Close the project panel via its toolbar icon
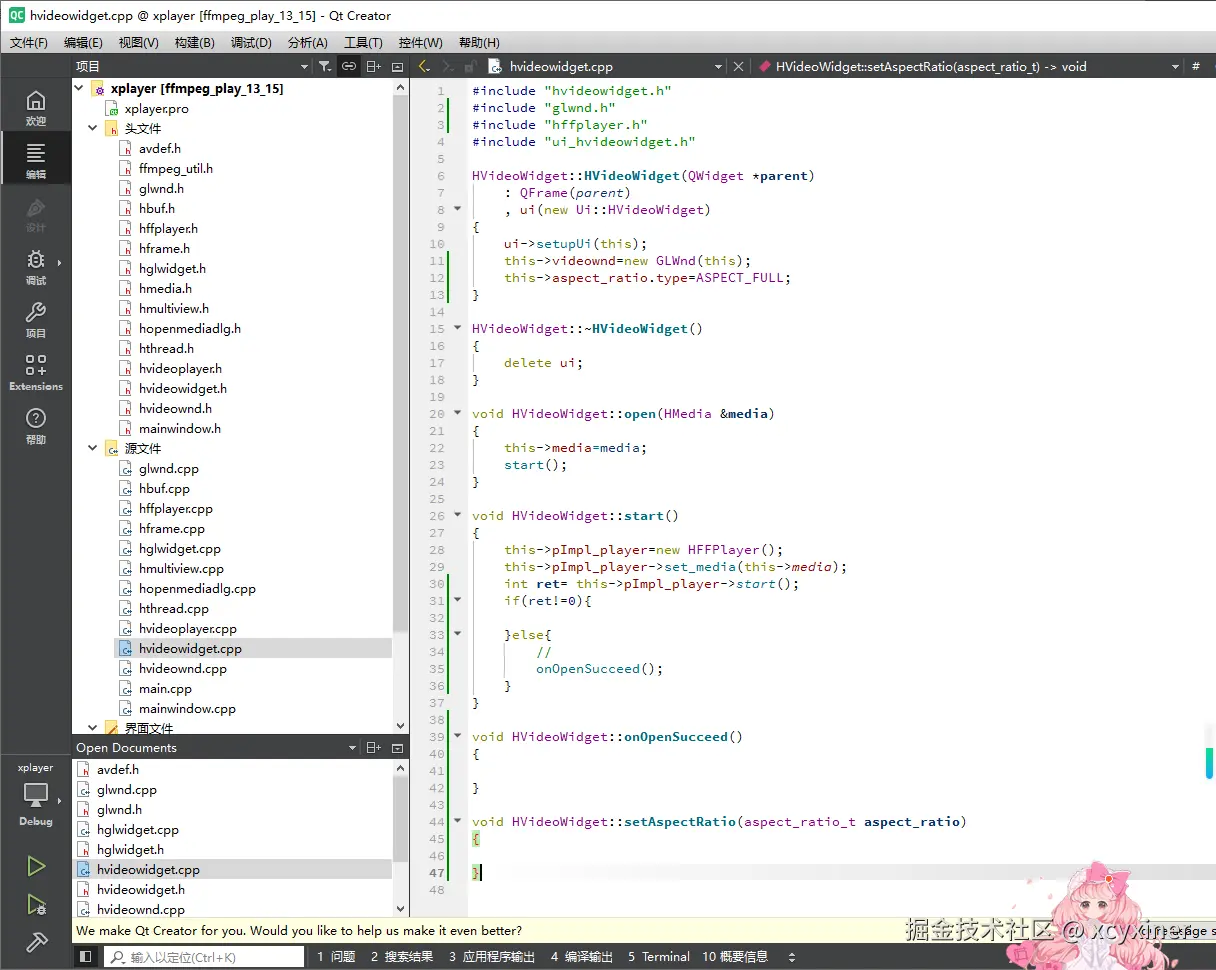This screenshot has width=1216, height=970. tap(397, 66)
